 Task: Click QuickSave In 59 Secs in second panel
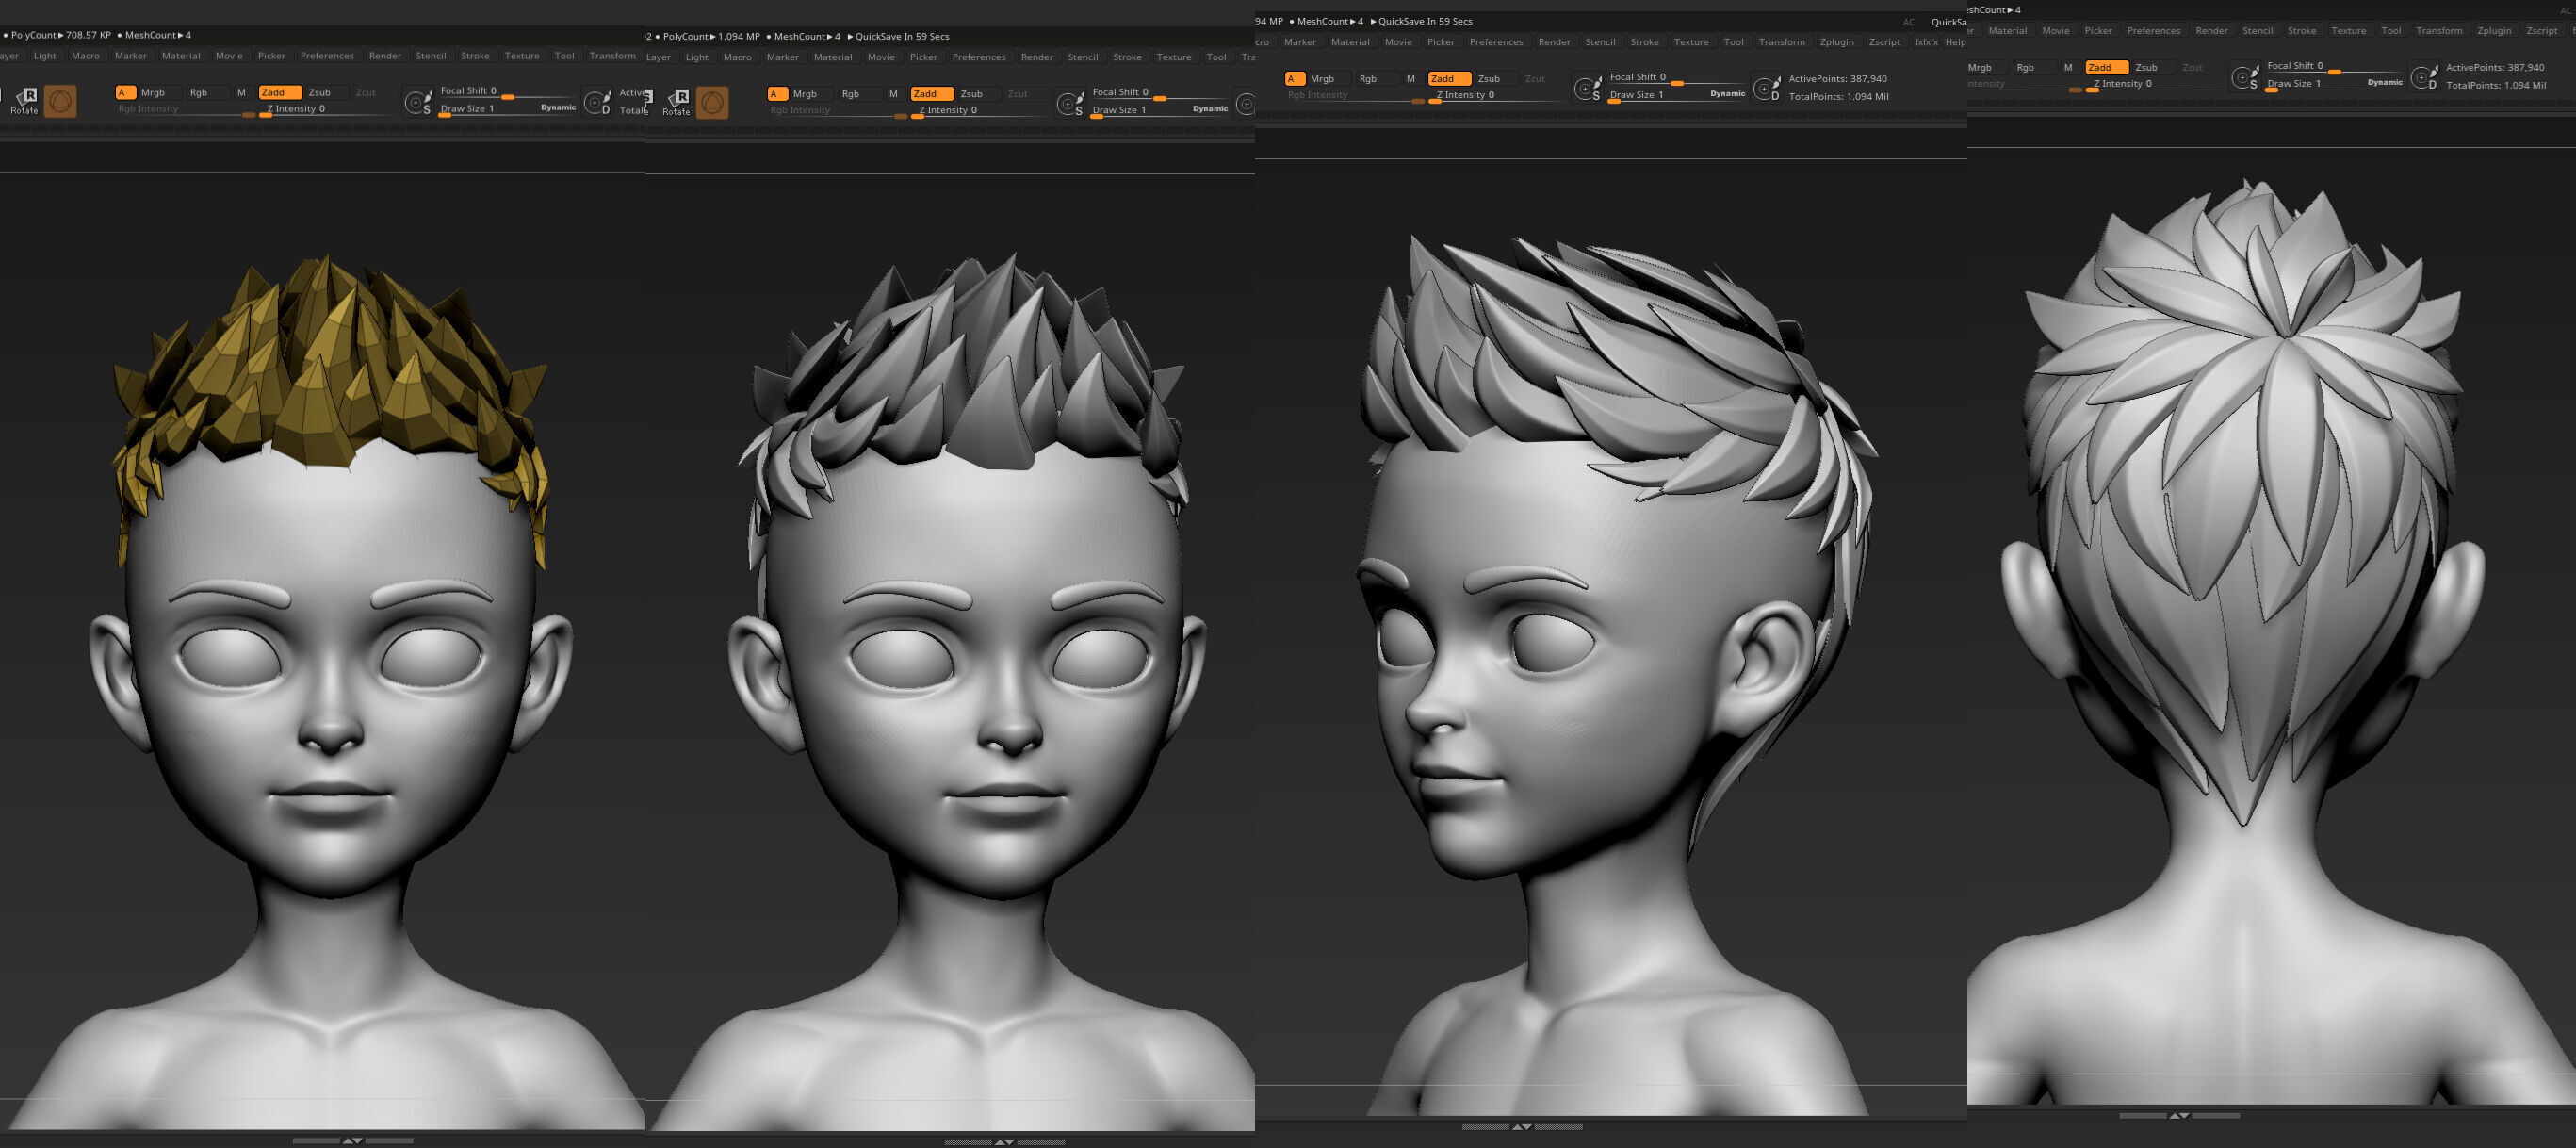tap(898, 36)
